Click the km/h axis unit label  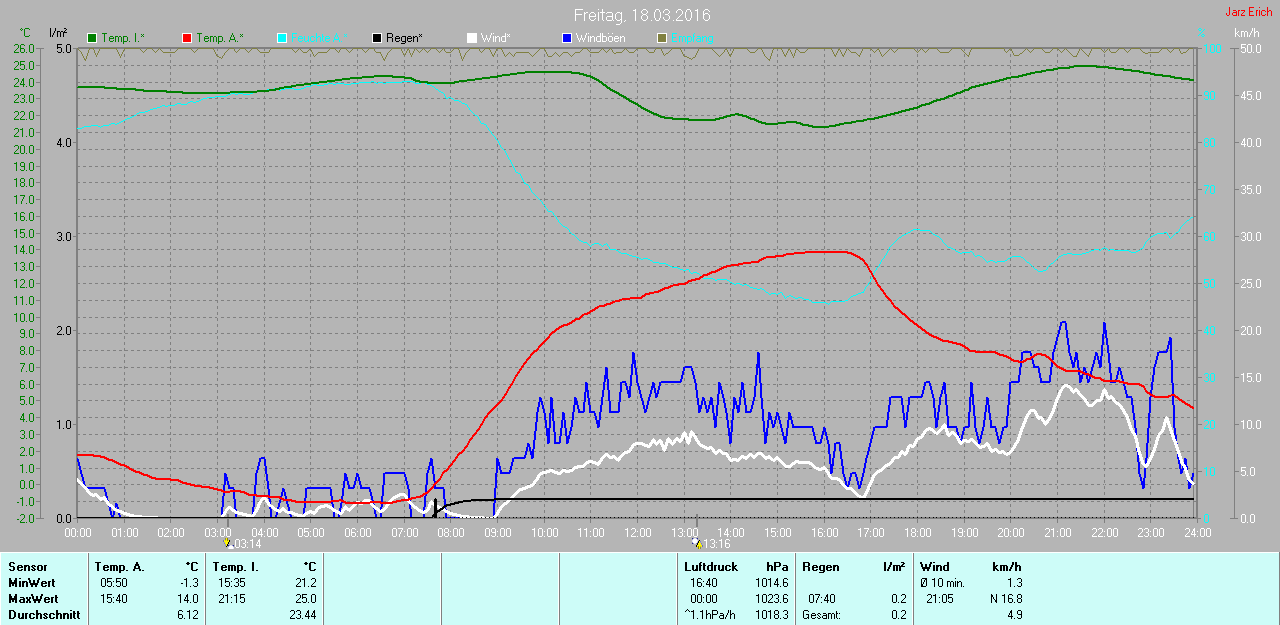tap(1246, 33)
